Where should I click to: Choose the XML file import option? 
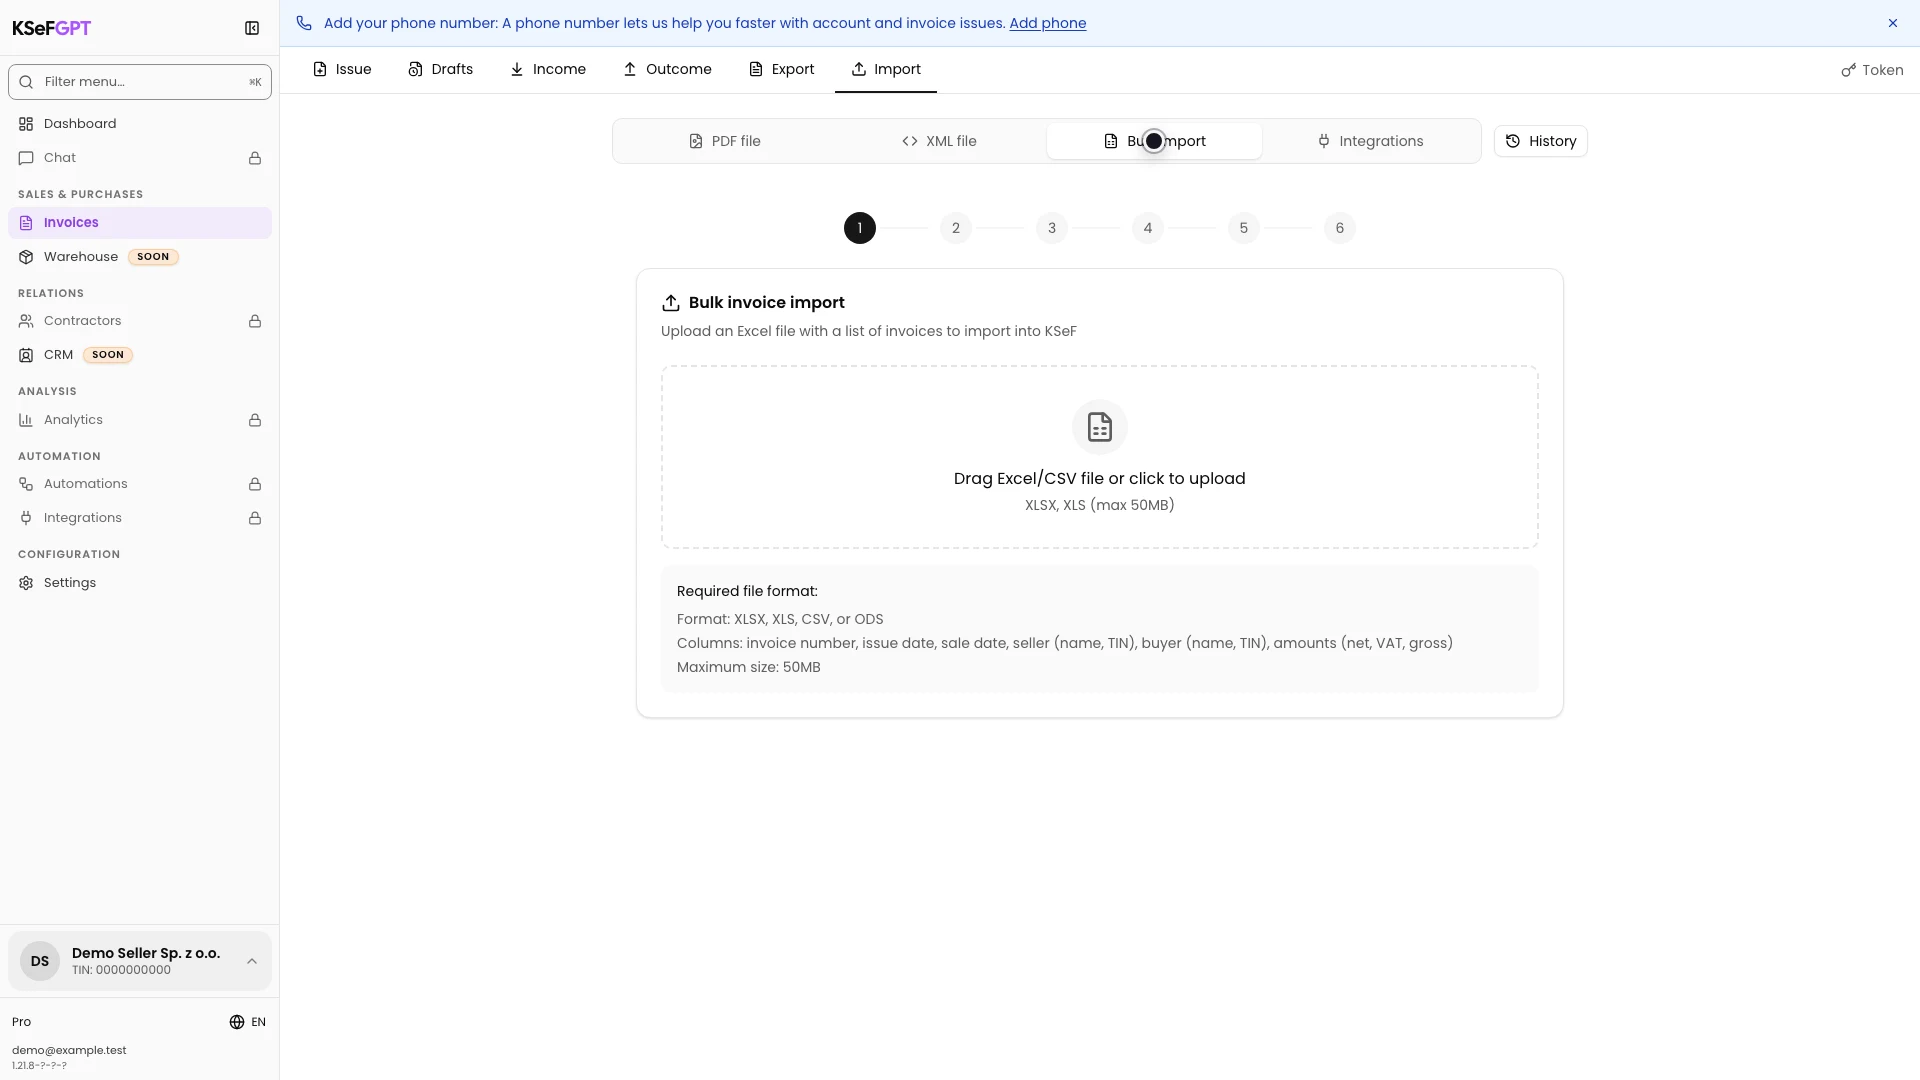tap(939, 141)
